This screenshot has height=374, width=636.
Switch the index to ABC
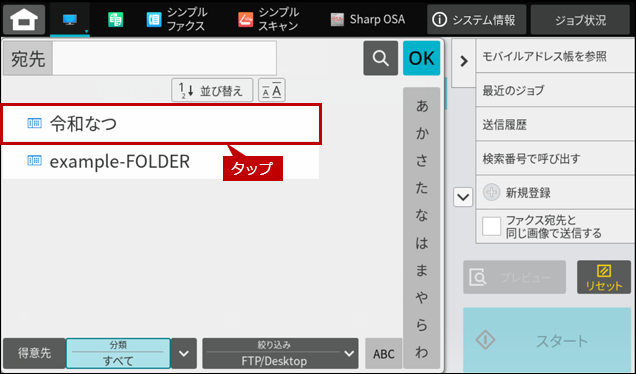coord(384,354)
